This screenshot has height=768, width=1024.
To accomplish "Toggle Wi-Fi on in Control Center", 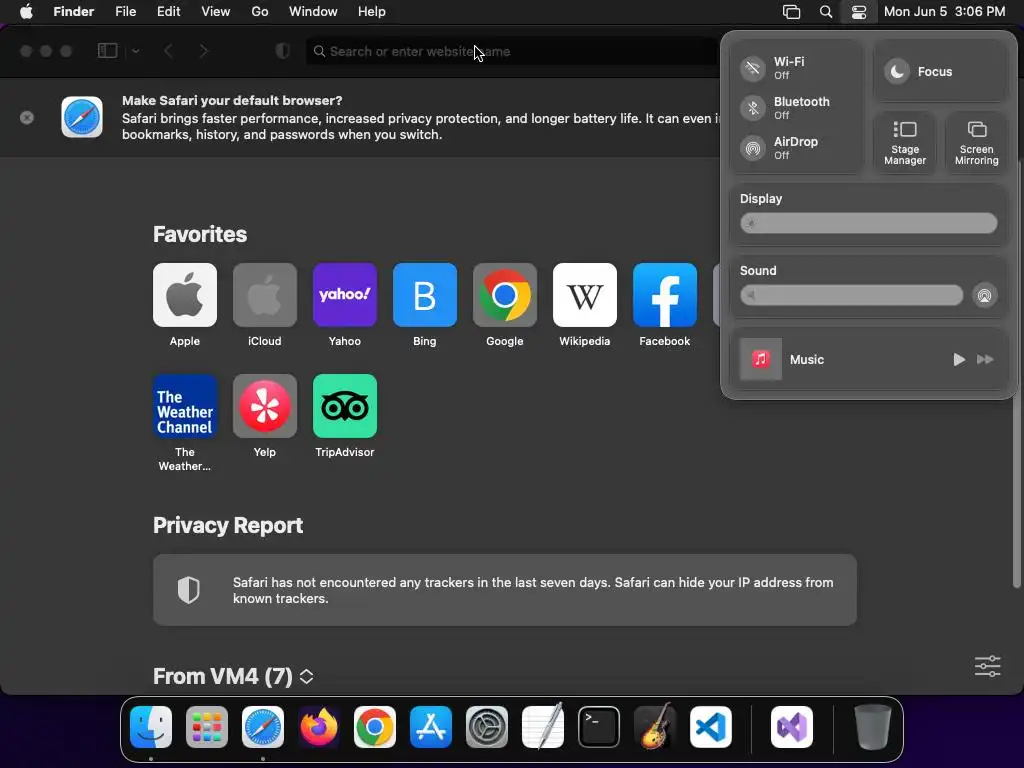I will pyautogui.click(x=753, y=68).
